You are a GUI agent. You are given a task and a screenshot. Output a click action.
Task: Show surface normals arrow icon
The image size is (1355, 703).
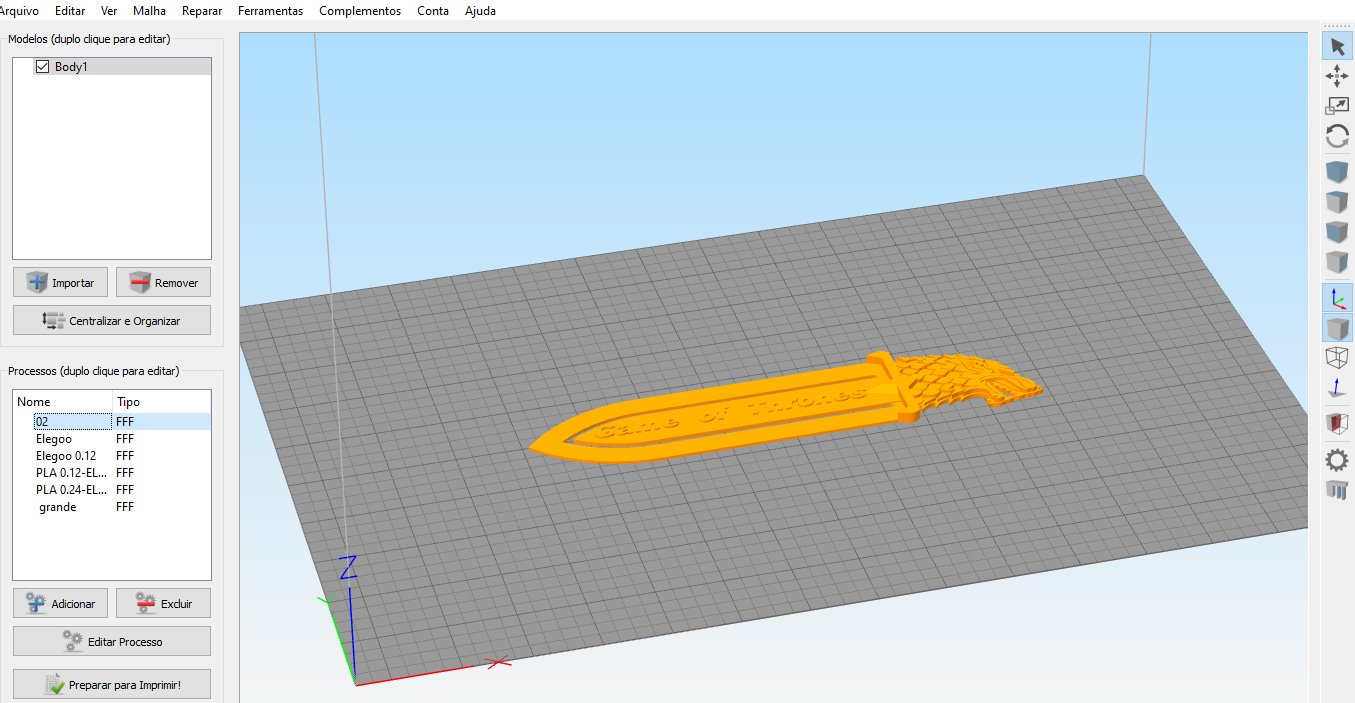[x=1337, y=389]
